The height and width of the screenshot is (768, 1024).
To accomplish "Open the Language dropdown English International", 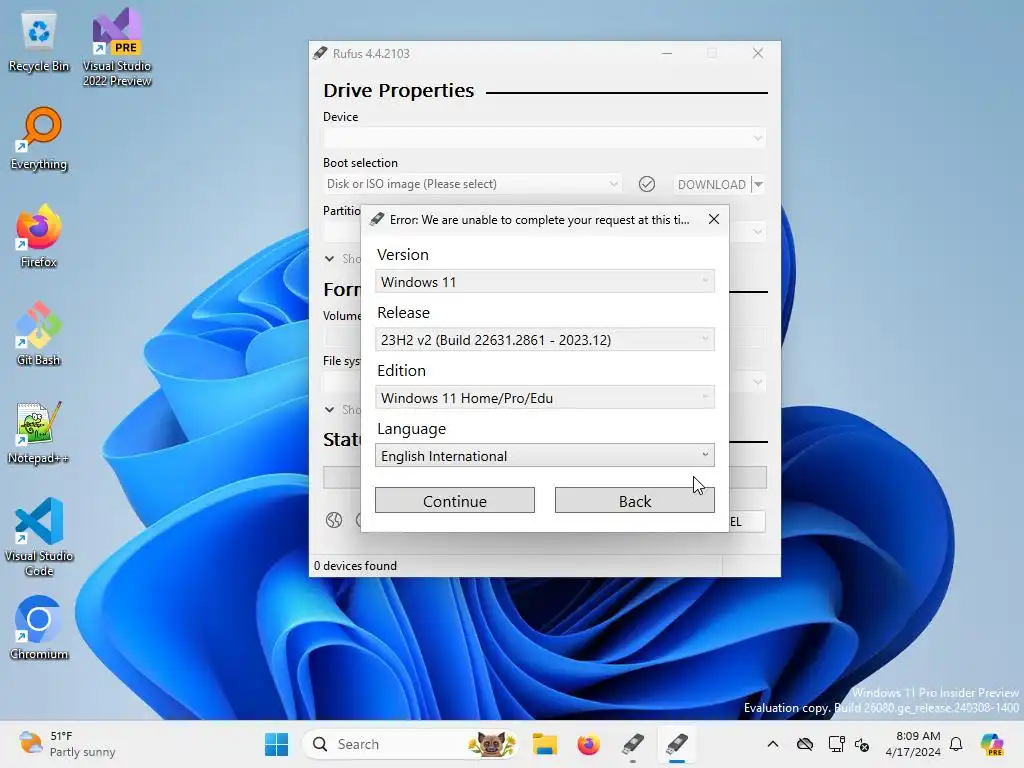I will tap(545, 456).
